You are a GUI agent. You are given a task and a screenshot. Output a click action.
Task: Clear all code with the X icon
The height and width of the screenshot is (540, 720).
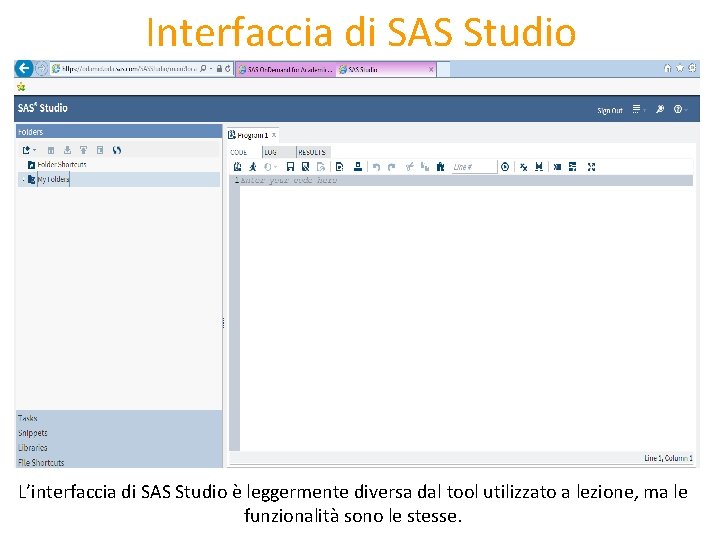pos(523,167)
